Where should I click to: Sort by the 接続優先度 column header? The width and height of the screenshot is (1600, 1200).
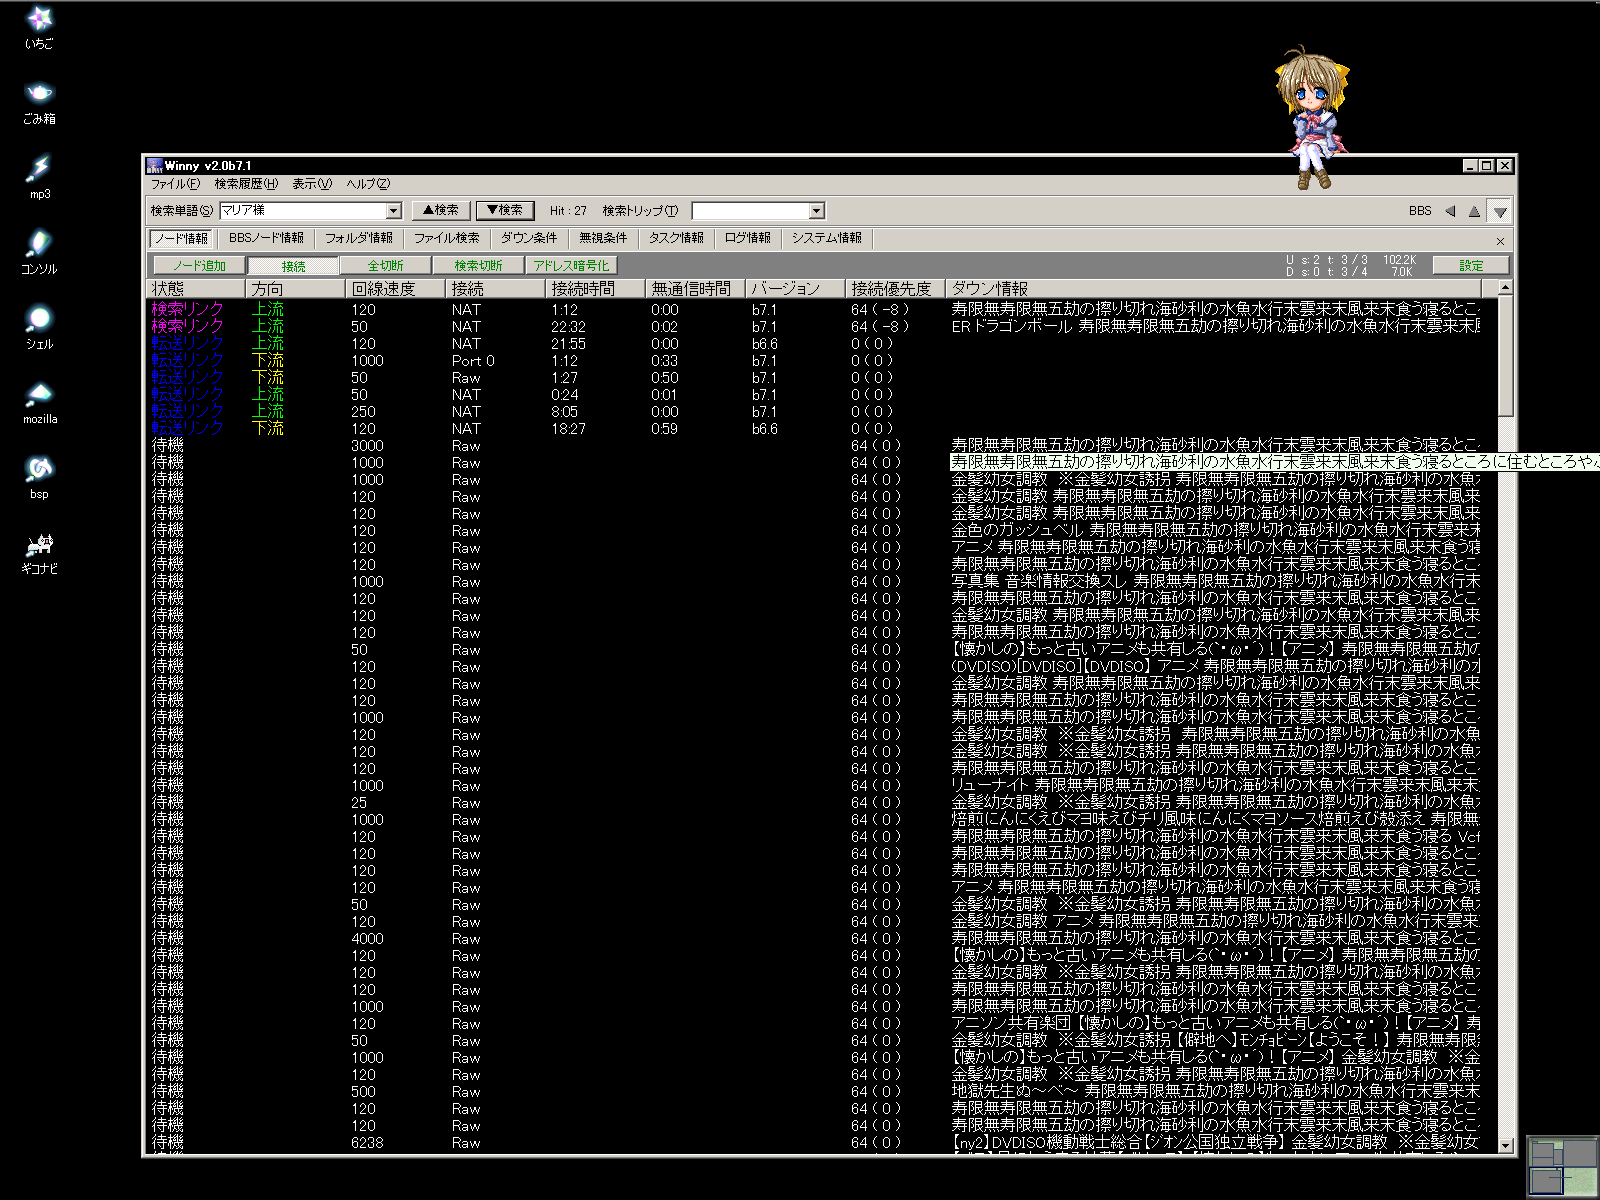(x=895, y=288)
